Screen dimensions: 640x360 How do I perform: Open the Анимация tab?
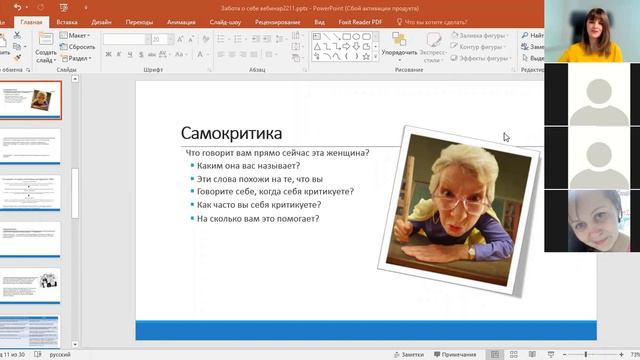(181, 22)
